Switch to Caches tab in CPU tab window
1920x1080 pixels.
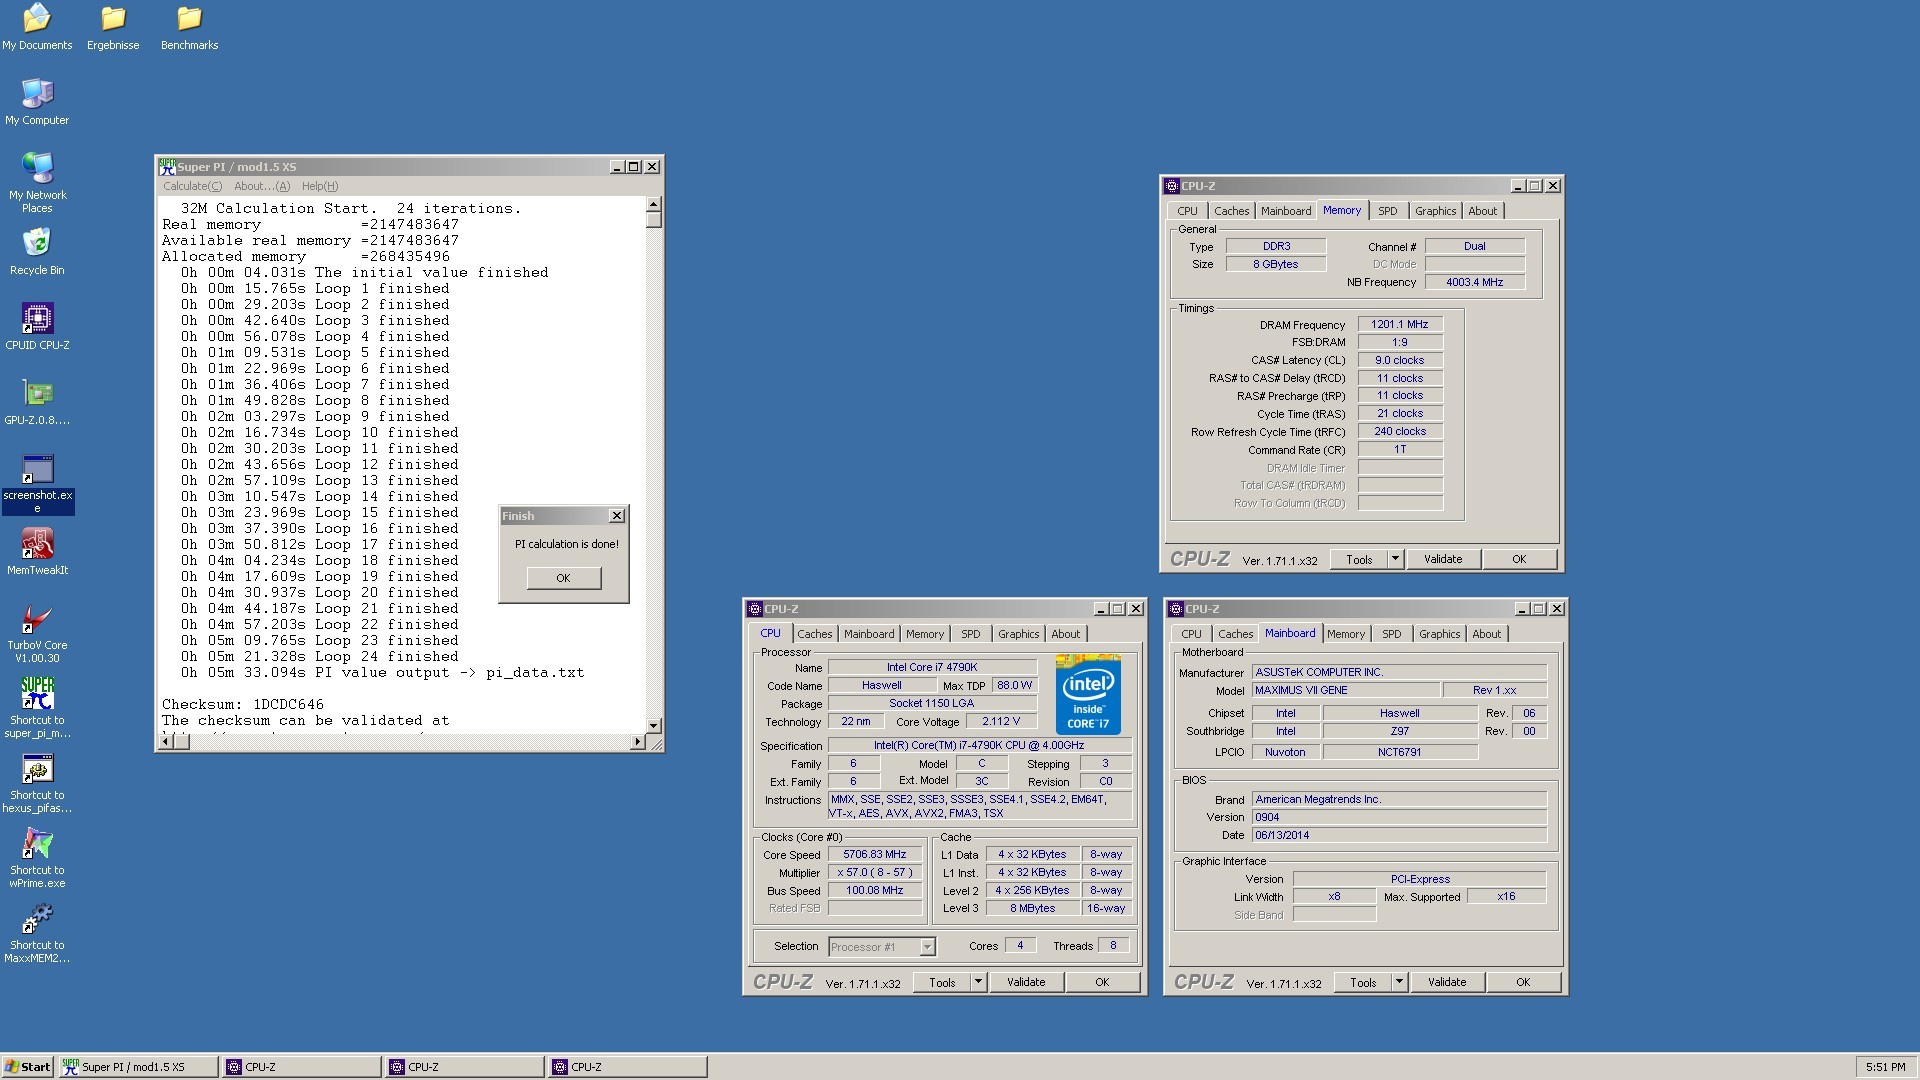[814, 634]
